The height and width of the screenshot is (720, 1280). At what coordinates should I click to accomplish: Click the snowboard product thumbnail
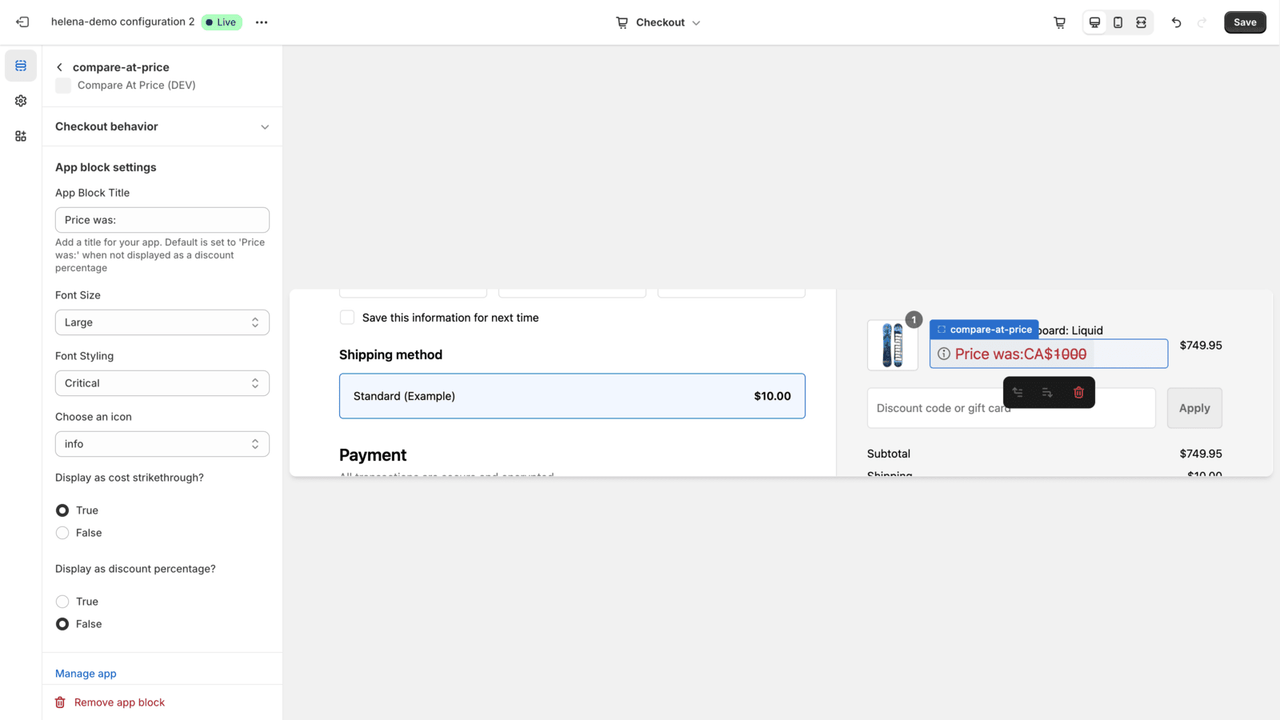(x=892, y=345)
